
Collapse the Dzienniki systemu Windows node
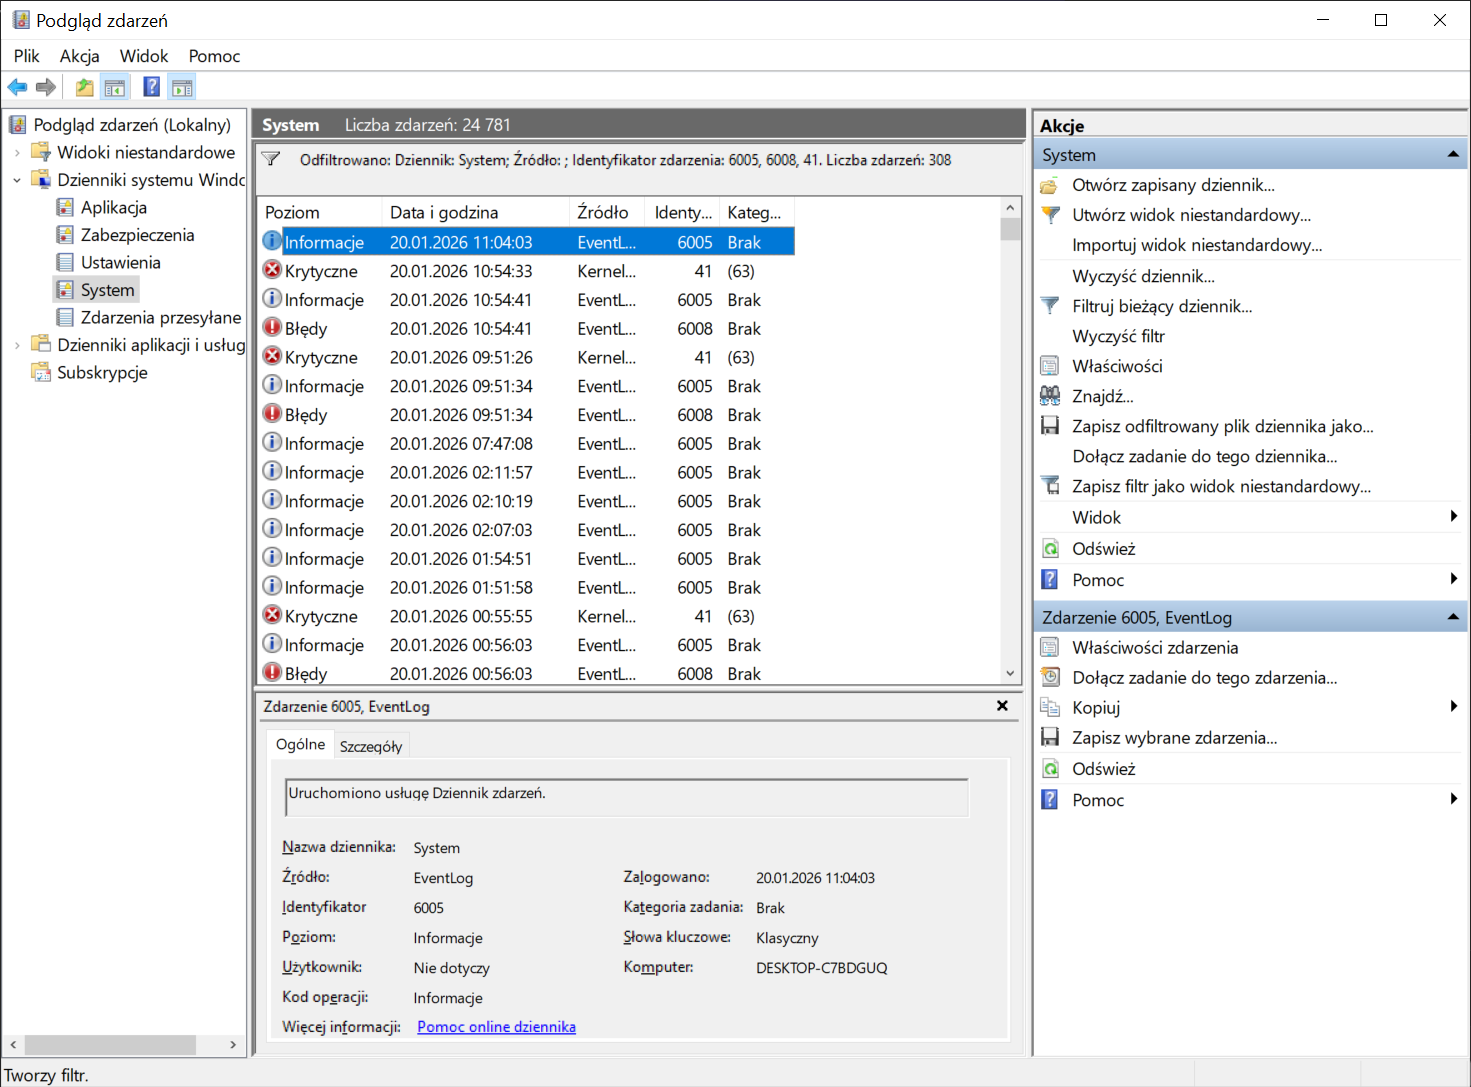[x=17, y=180]
